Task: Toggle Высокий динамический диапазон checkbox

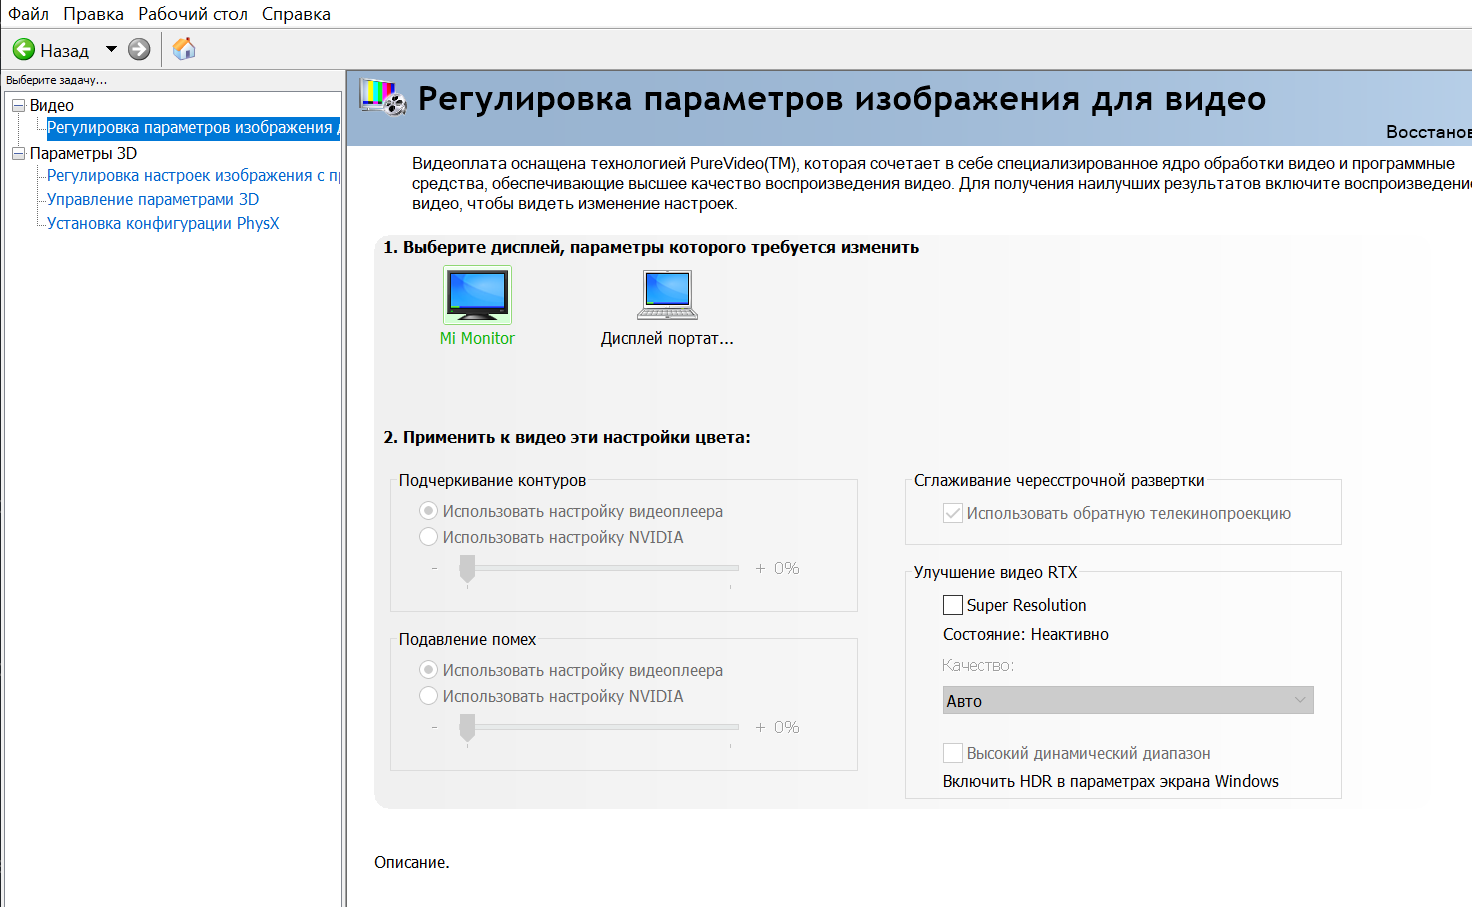Action: (953, 753)
